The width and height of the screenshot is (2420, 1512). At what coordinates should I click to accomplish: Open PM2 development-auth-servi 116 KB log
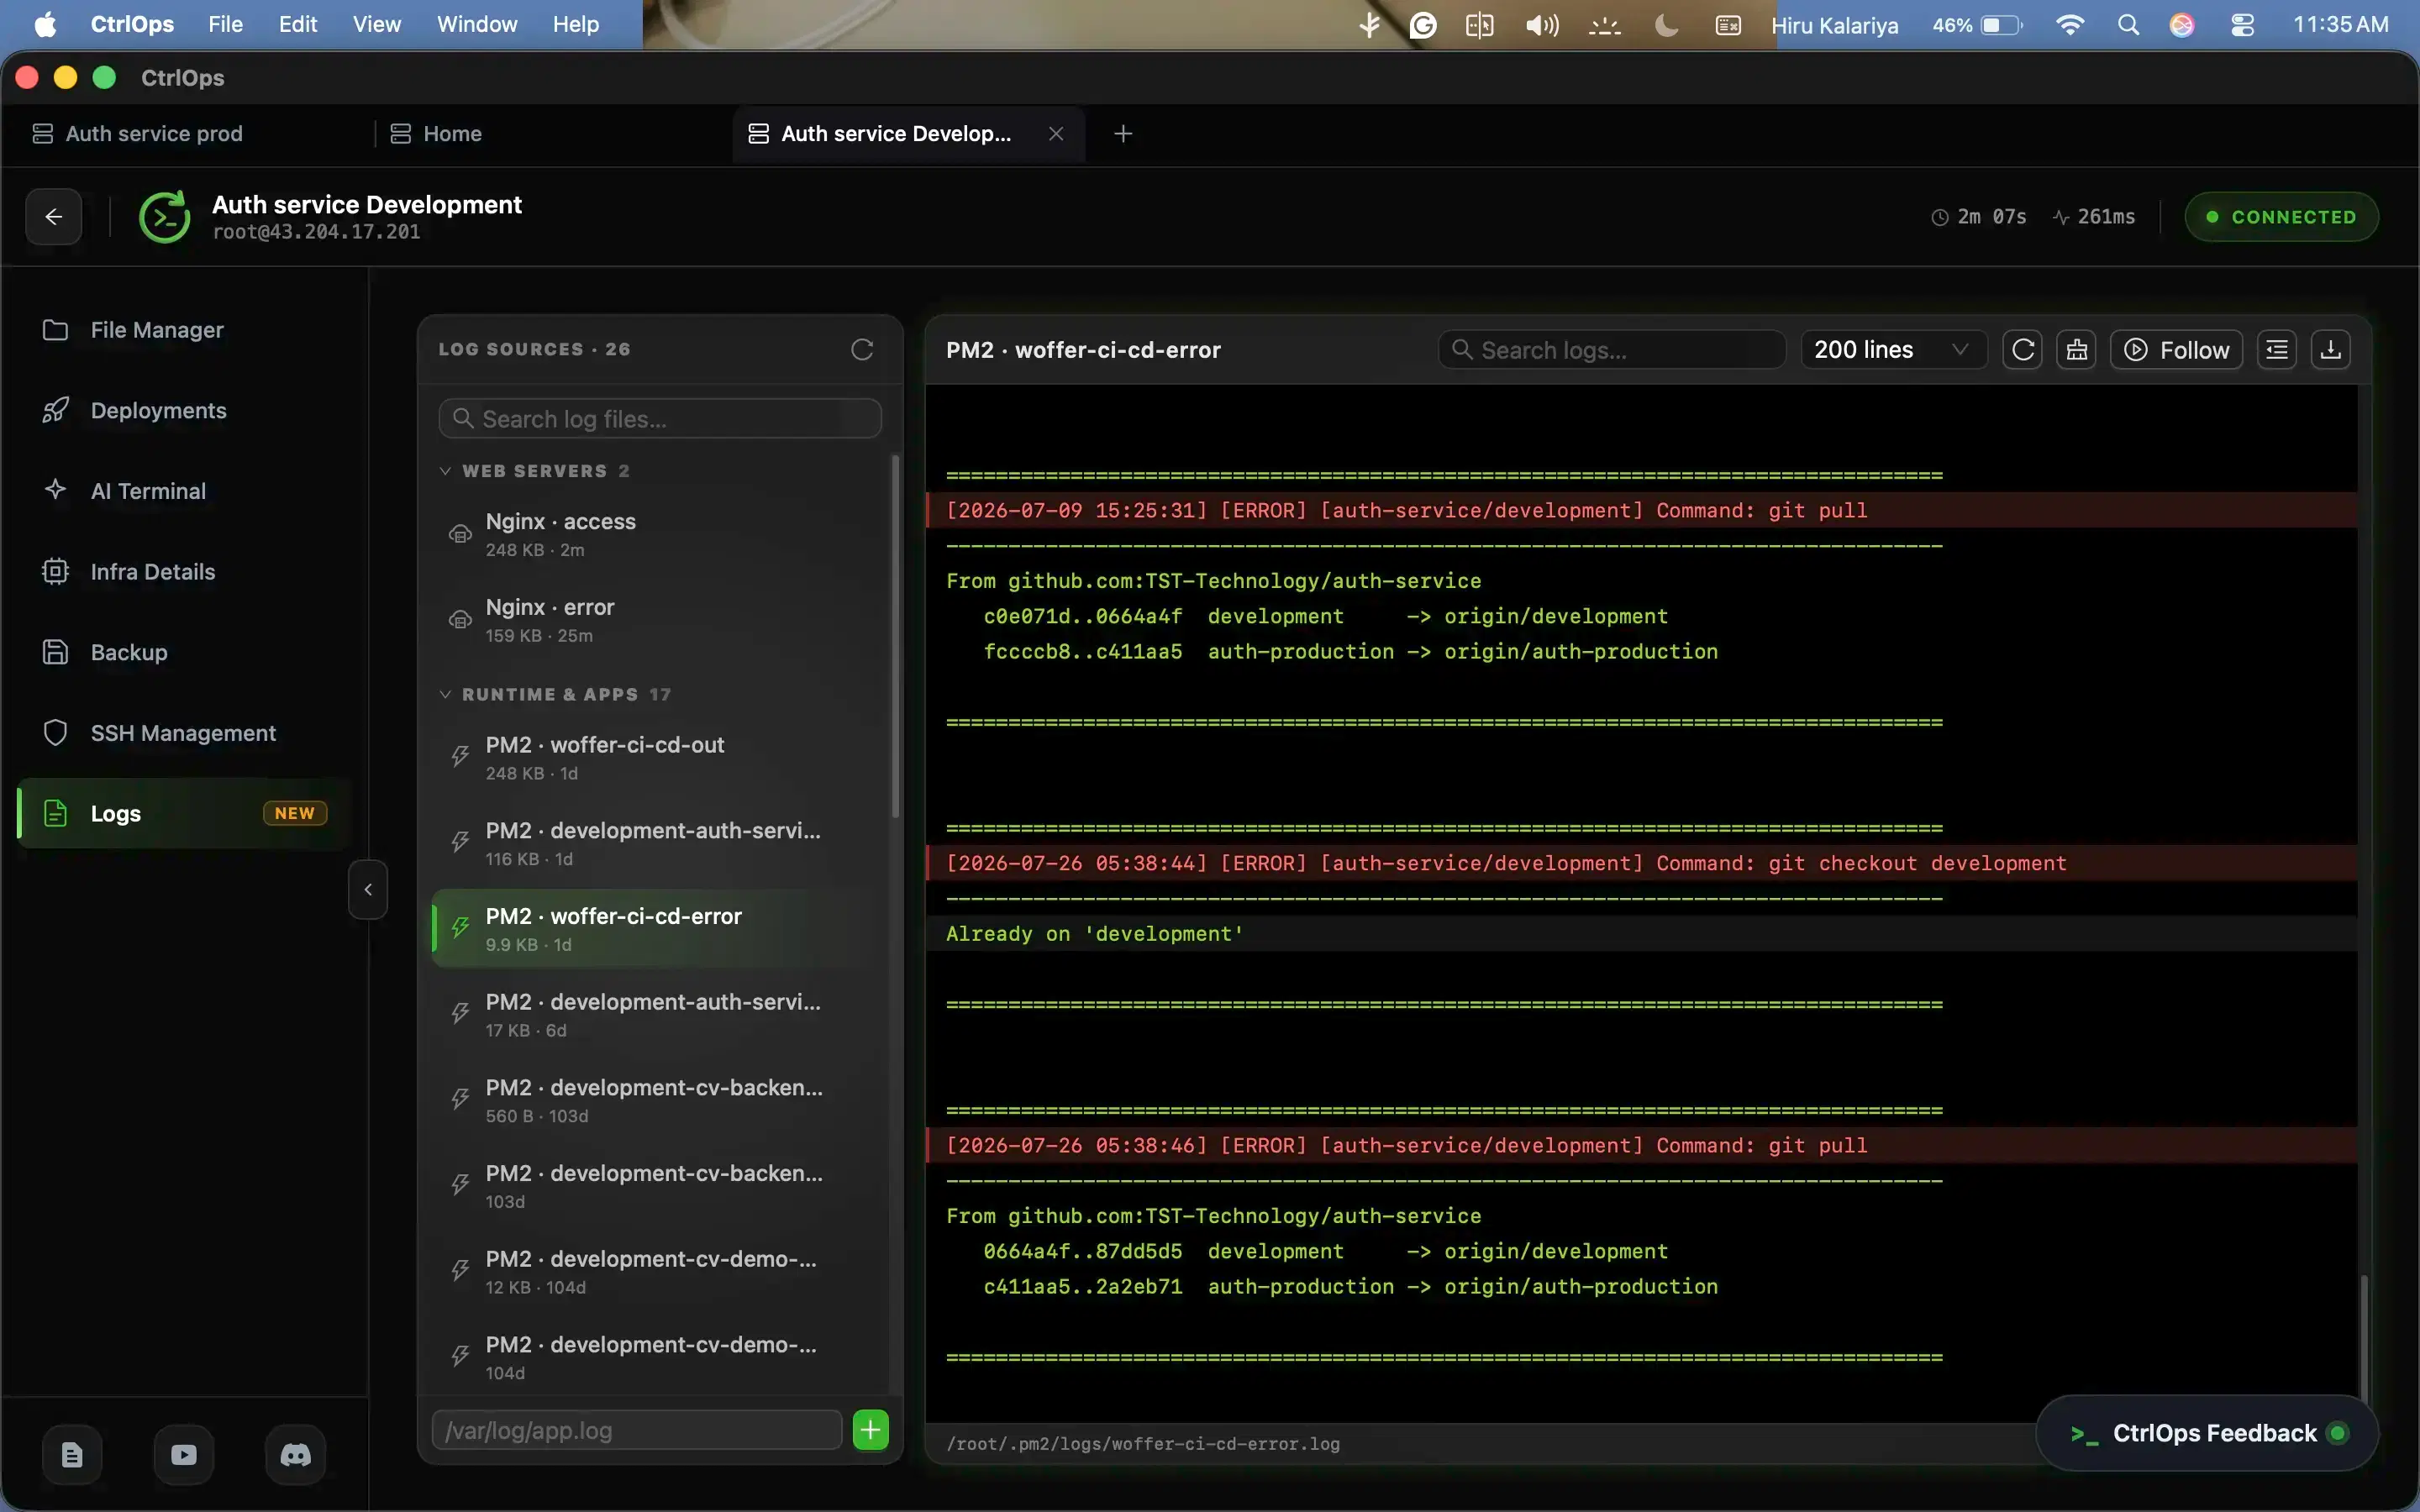point(658,843)
